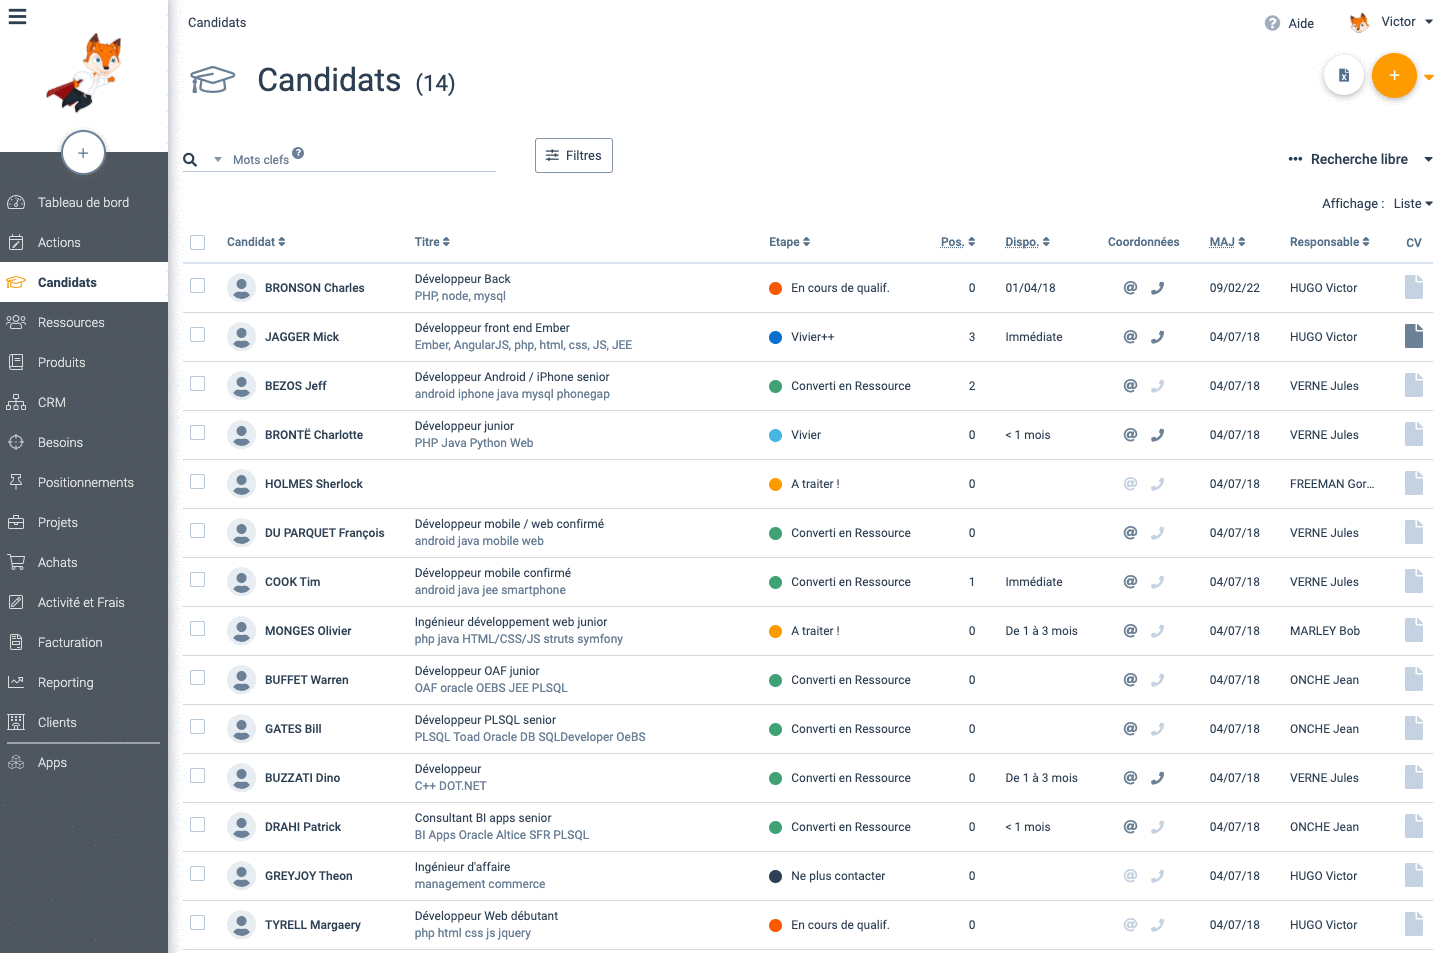The height and width of the screenshot is (953, 1444).
Task: Select the checkbox for HOLMES Sherlock
Action: [198, 482]
